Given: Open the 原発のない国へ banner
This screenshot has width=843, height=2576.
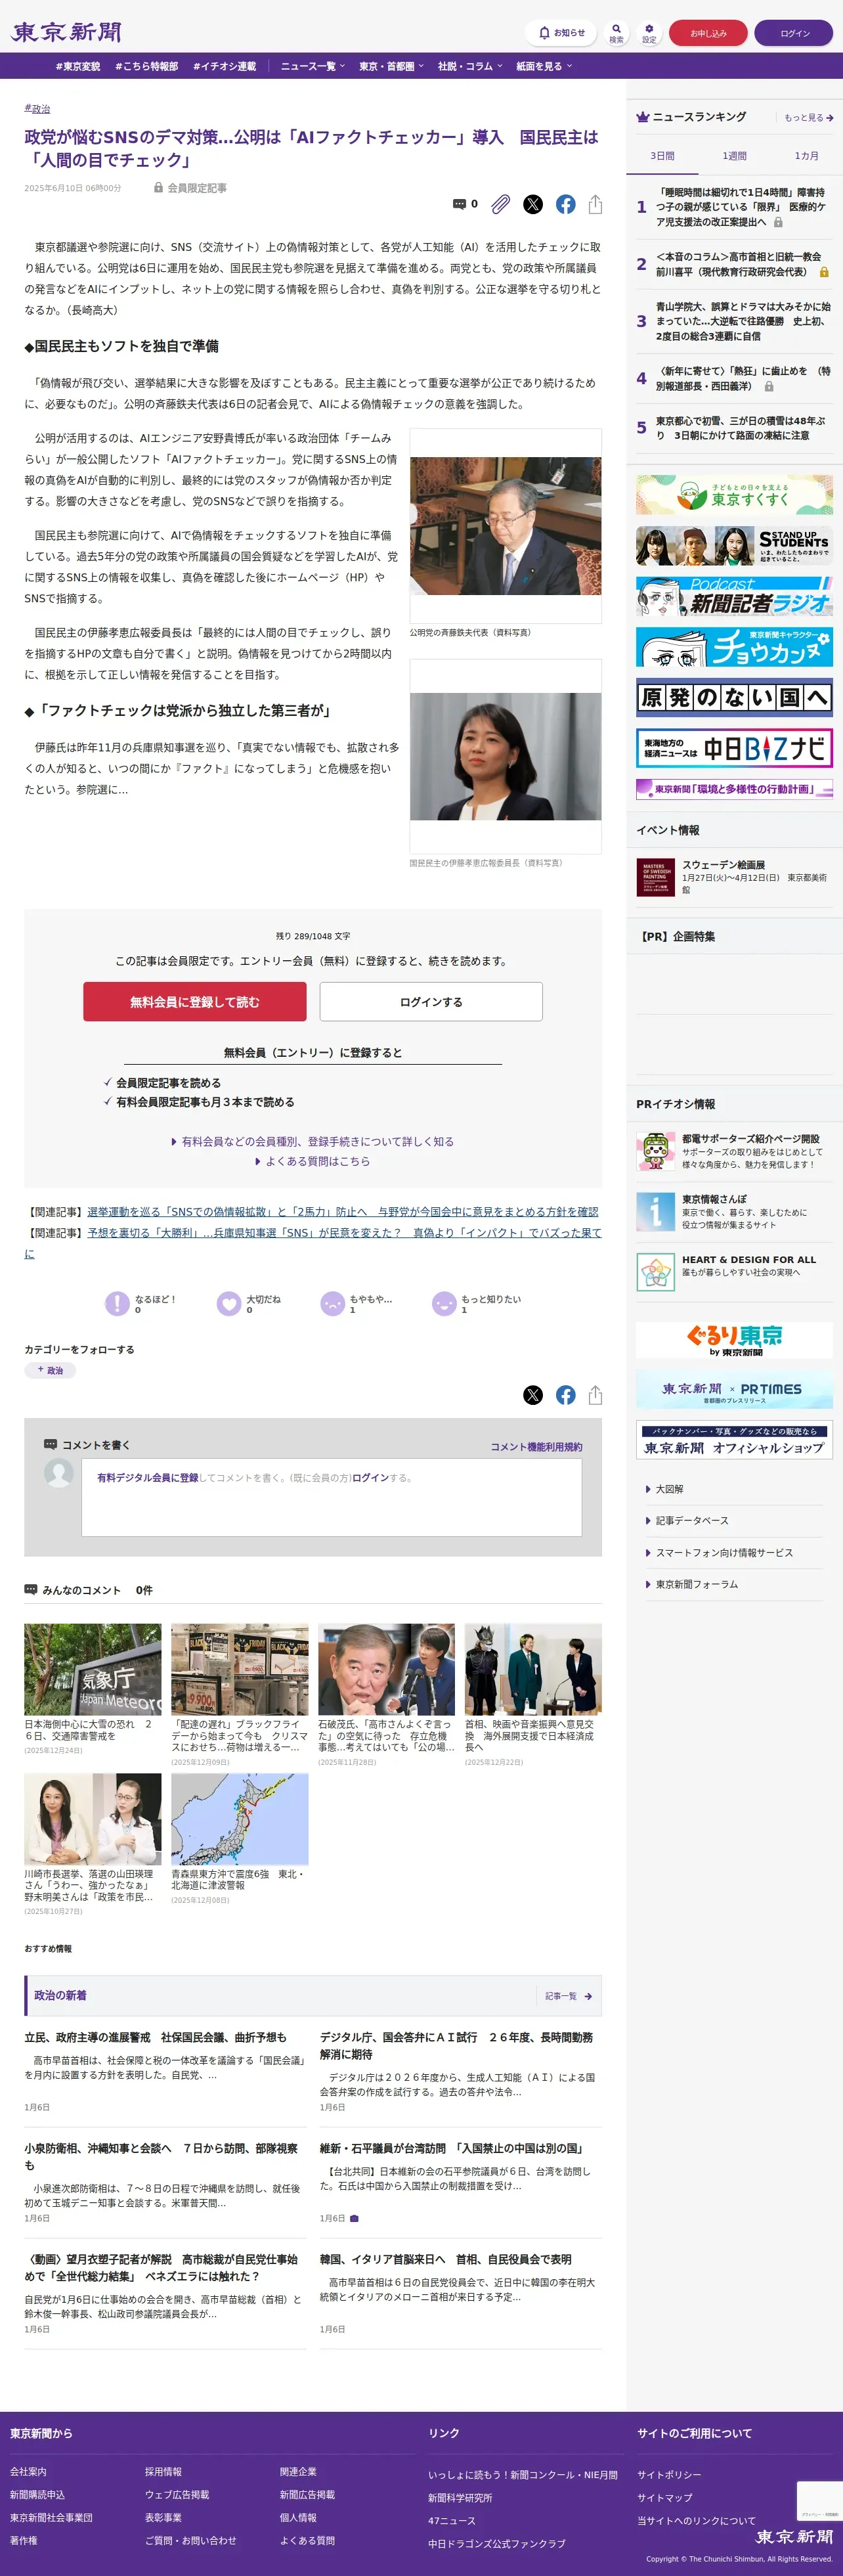Looking at the screenshot, I should [734, 697].
